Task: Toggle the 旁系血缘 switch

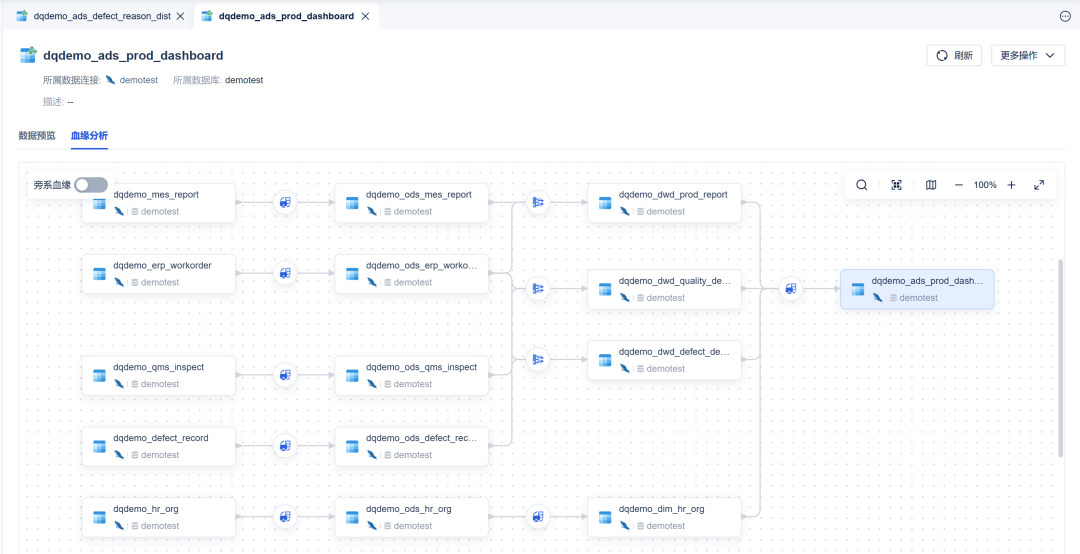Action: point(91,185)
